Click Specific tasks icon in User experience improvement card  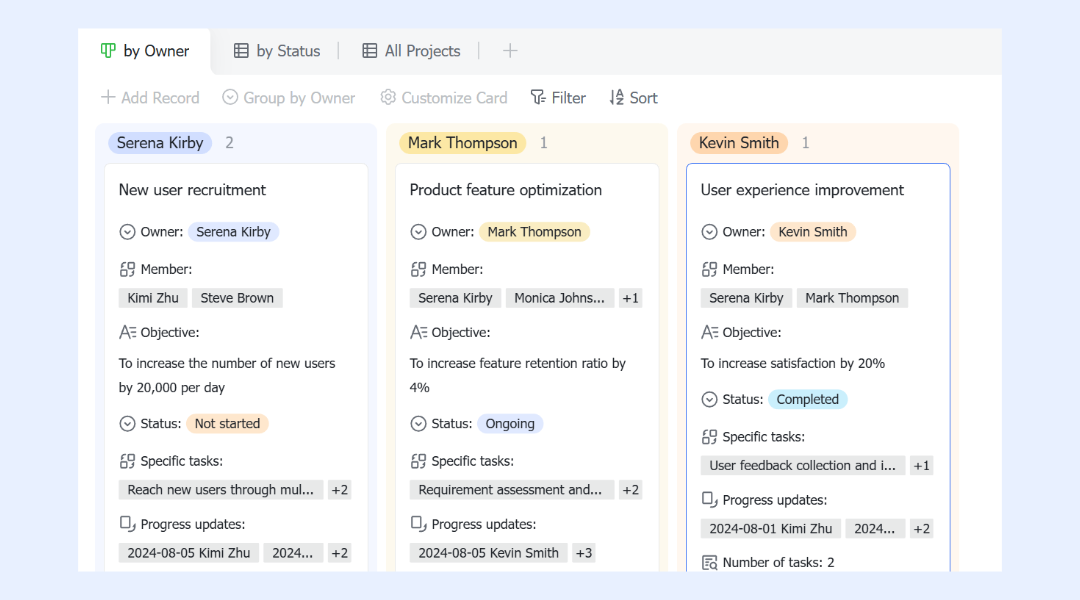tap(709, 437)
